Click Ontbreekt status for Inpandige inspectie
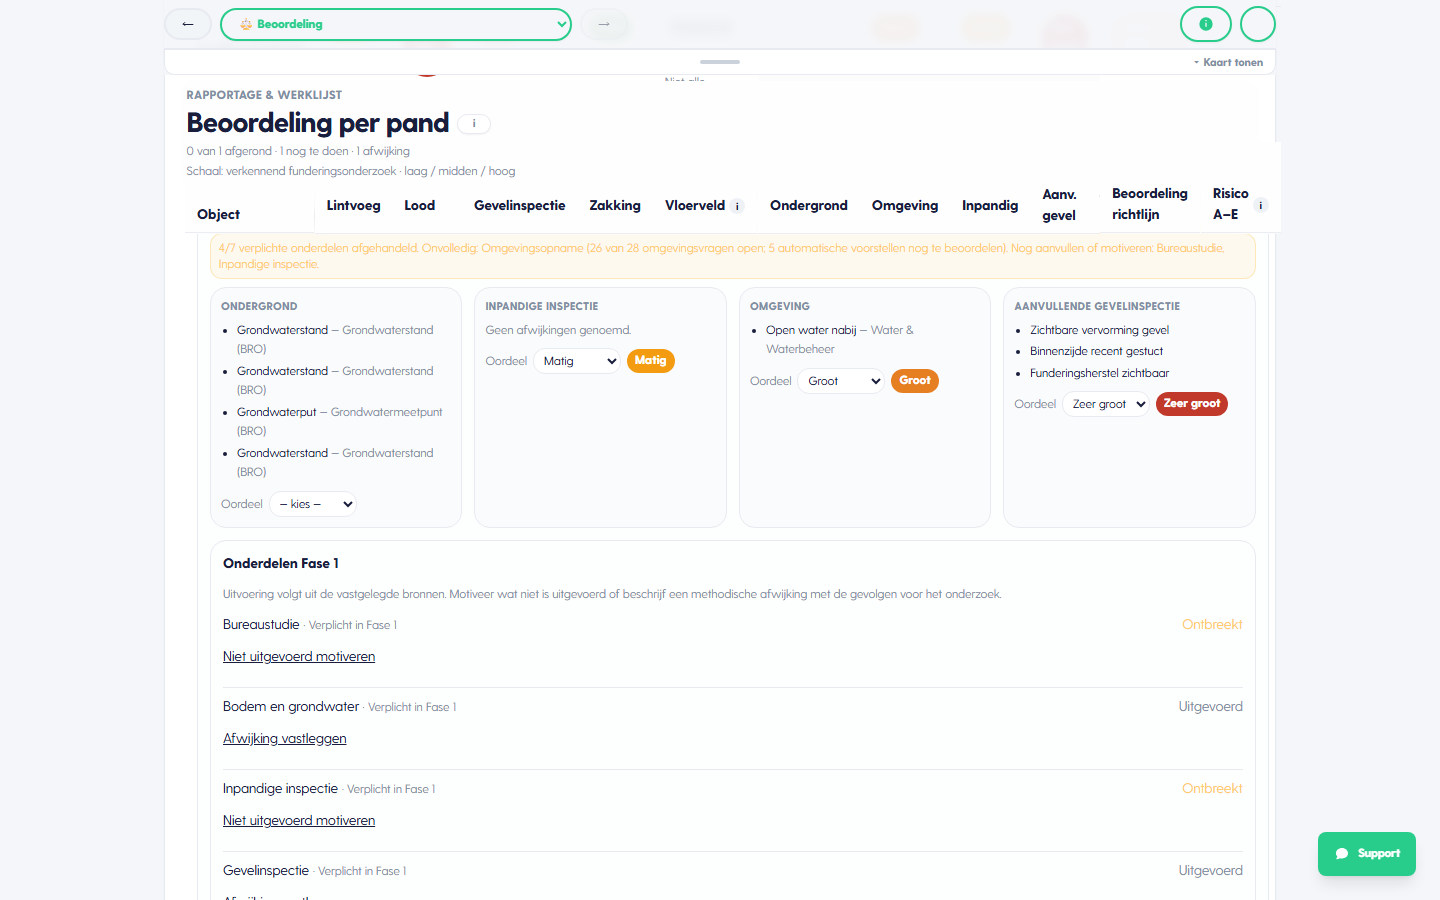 pos(1212,789)
